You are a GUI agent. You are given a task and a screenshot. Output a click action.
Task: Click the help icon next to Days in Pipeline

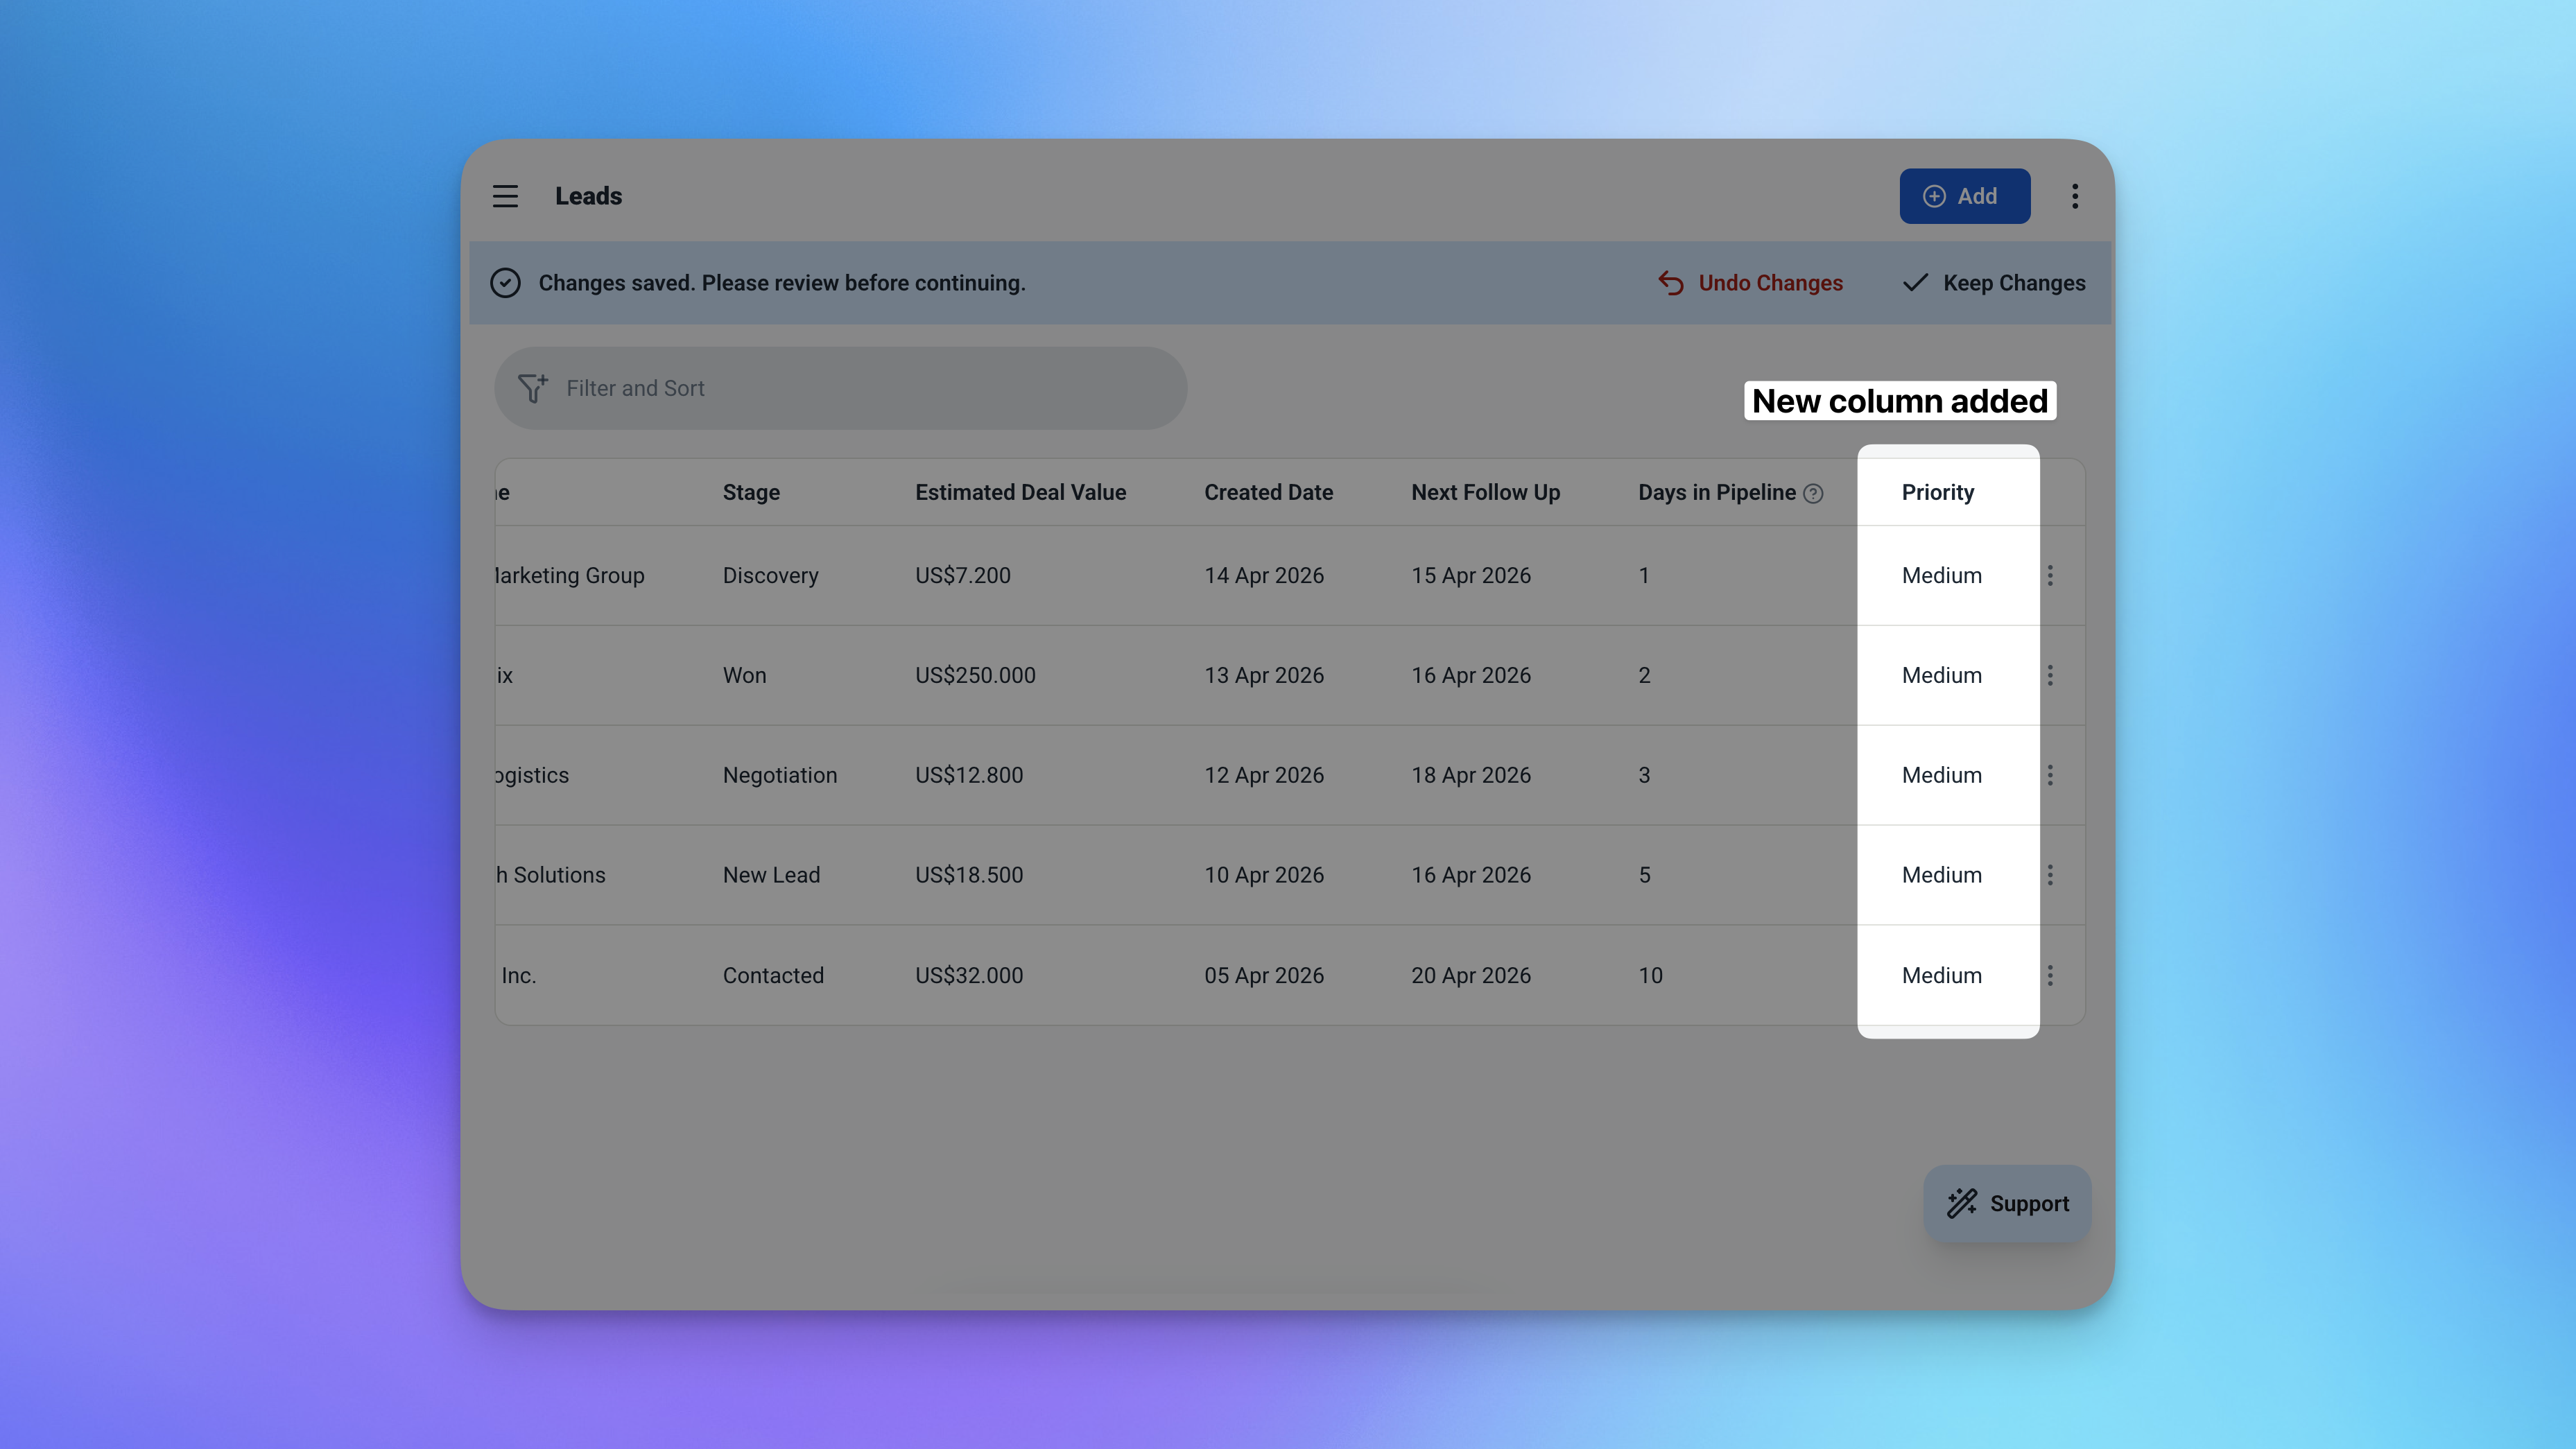click(x=1814, y=493)
